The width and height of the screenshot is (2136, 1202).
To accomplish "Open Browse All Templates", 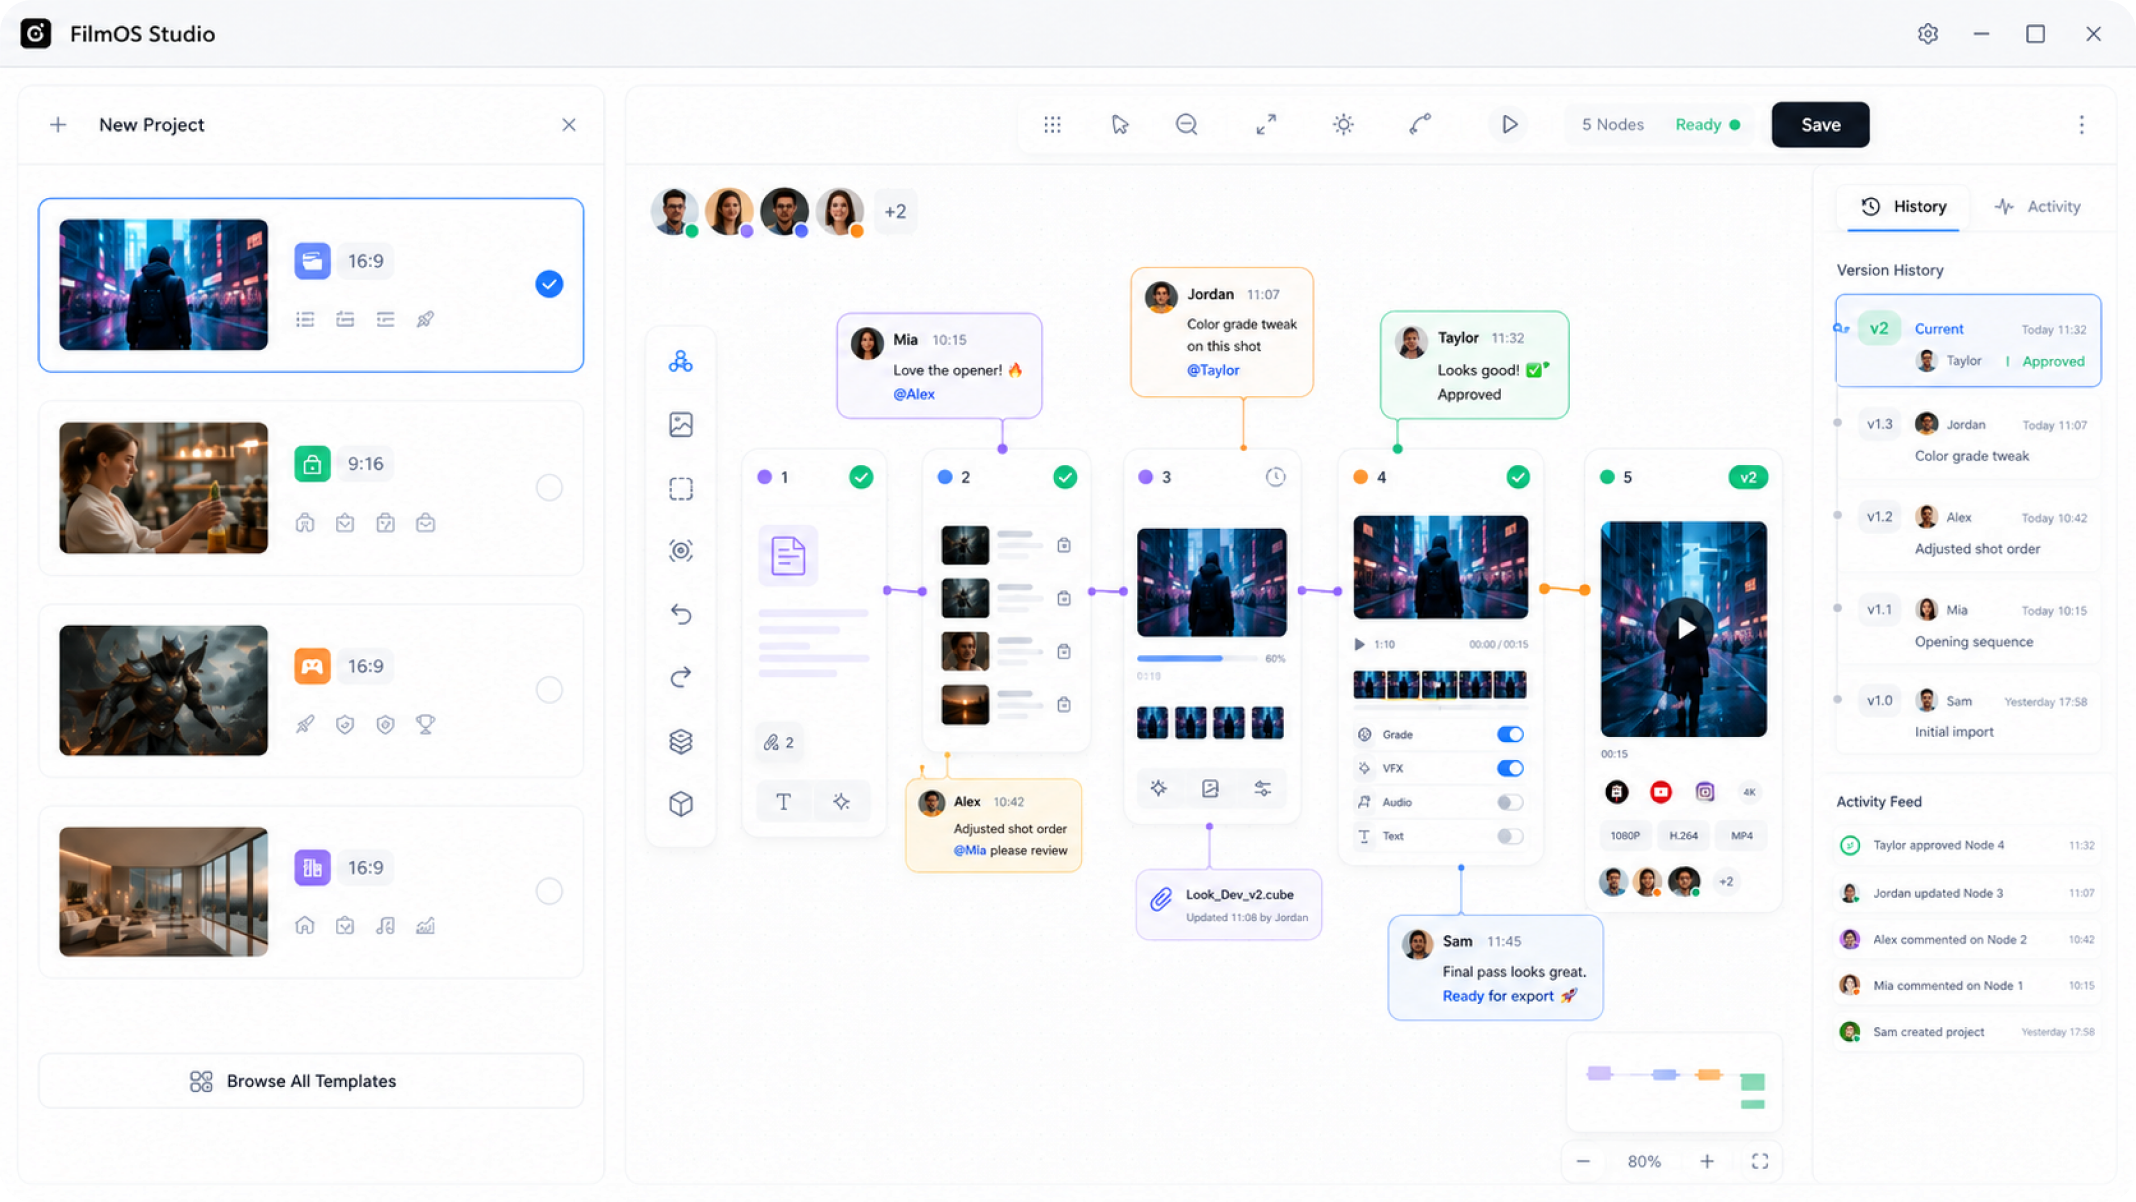I will (311, 1081).
